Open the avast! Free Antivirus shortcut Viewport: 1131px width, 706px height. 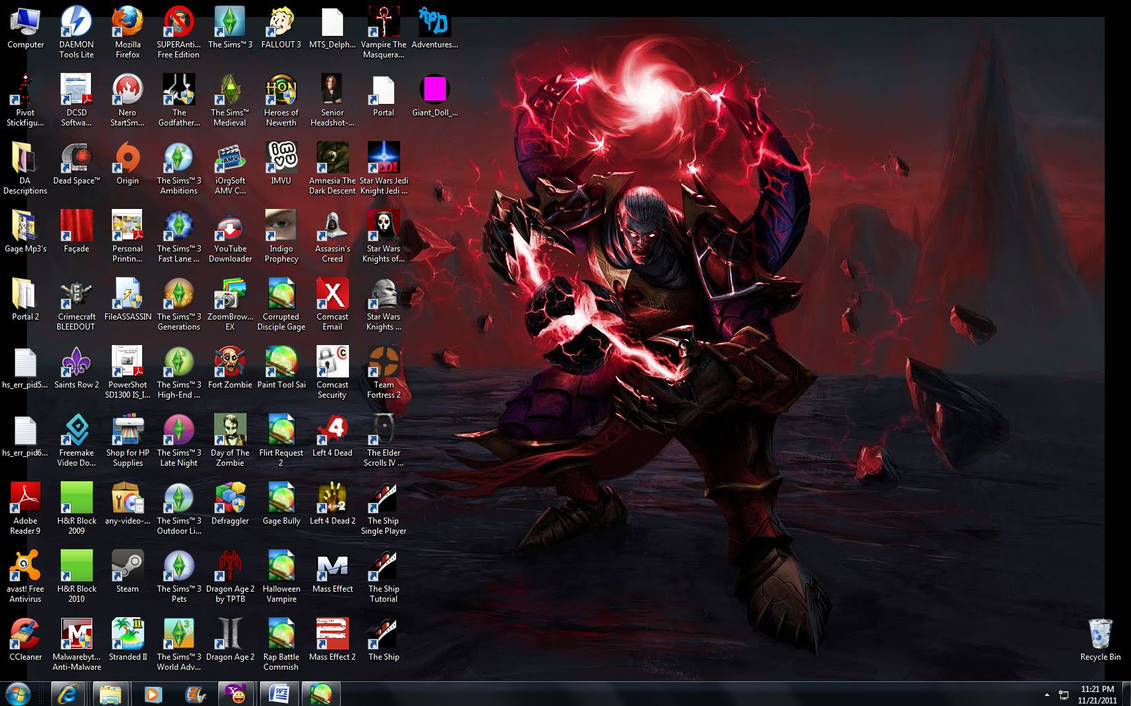tap(25, 576)
